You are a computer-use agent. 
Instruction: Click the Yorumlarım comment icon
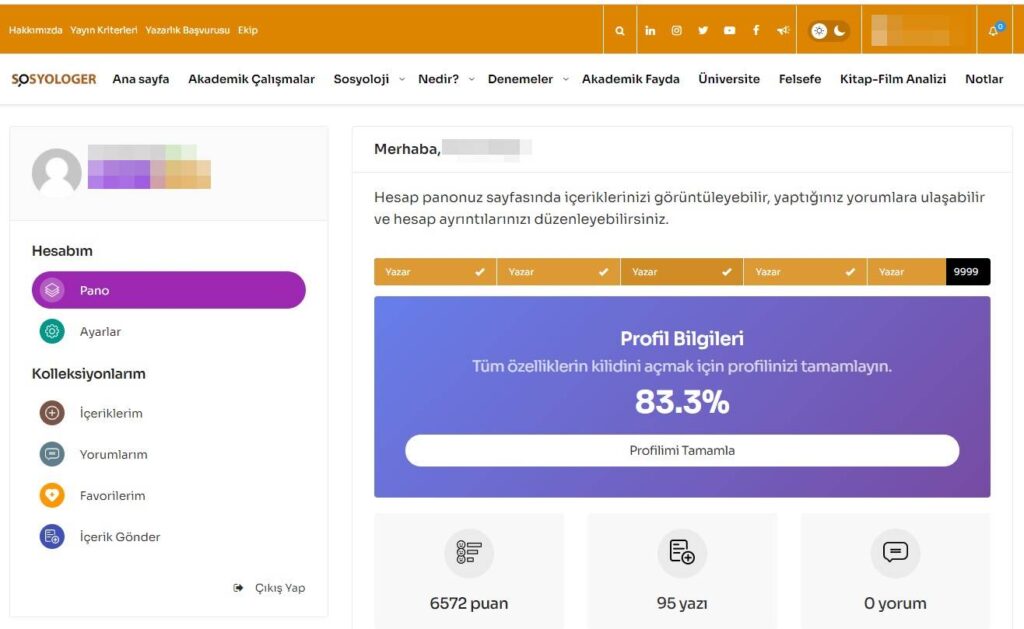[x=52, y=454]
